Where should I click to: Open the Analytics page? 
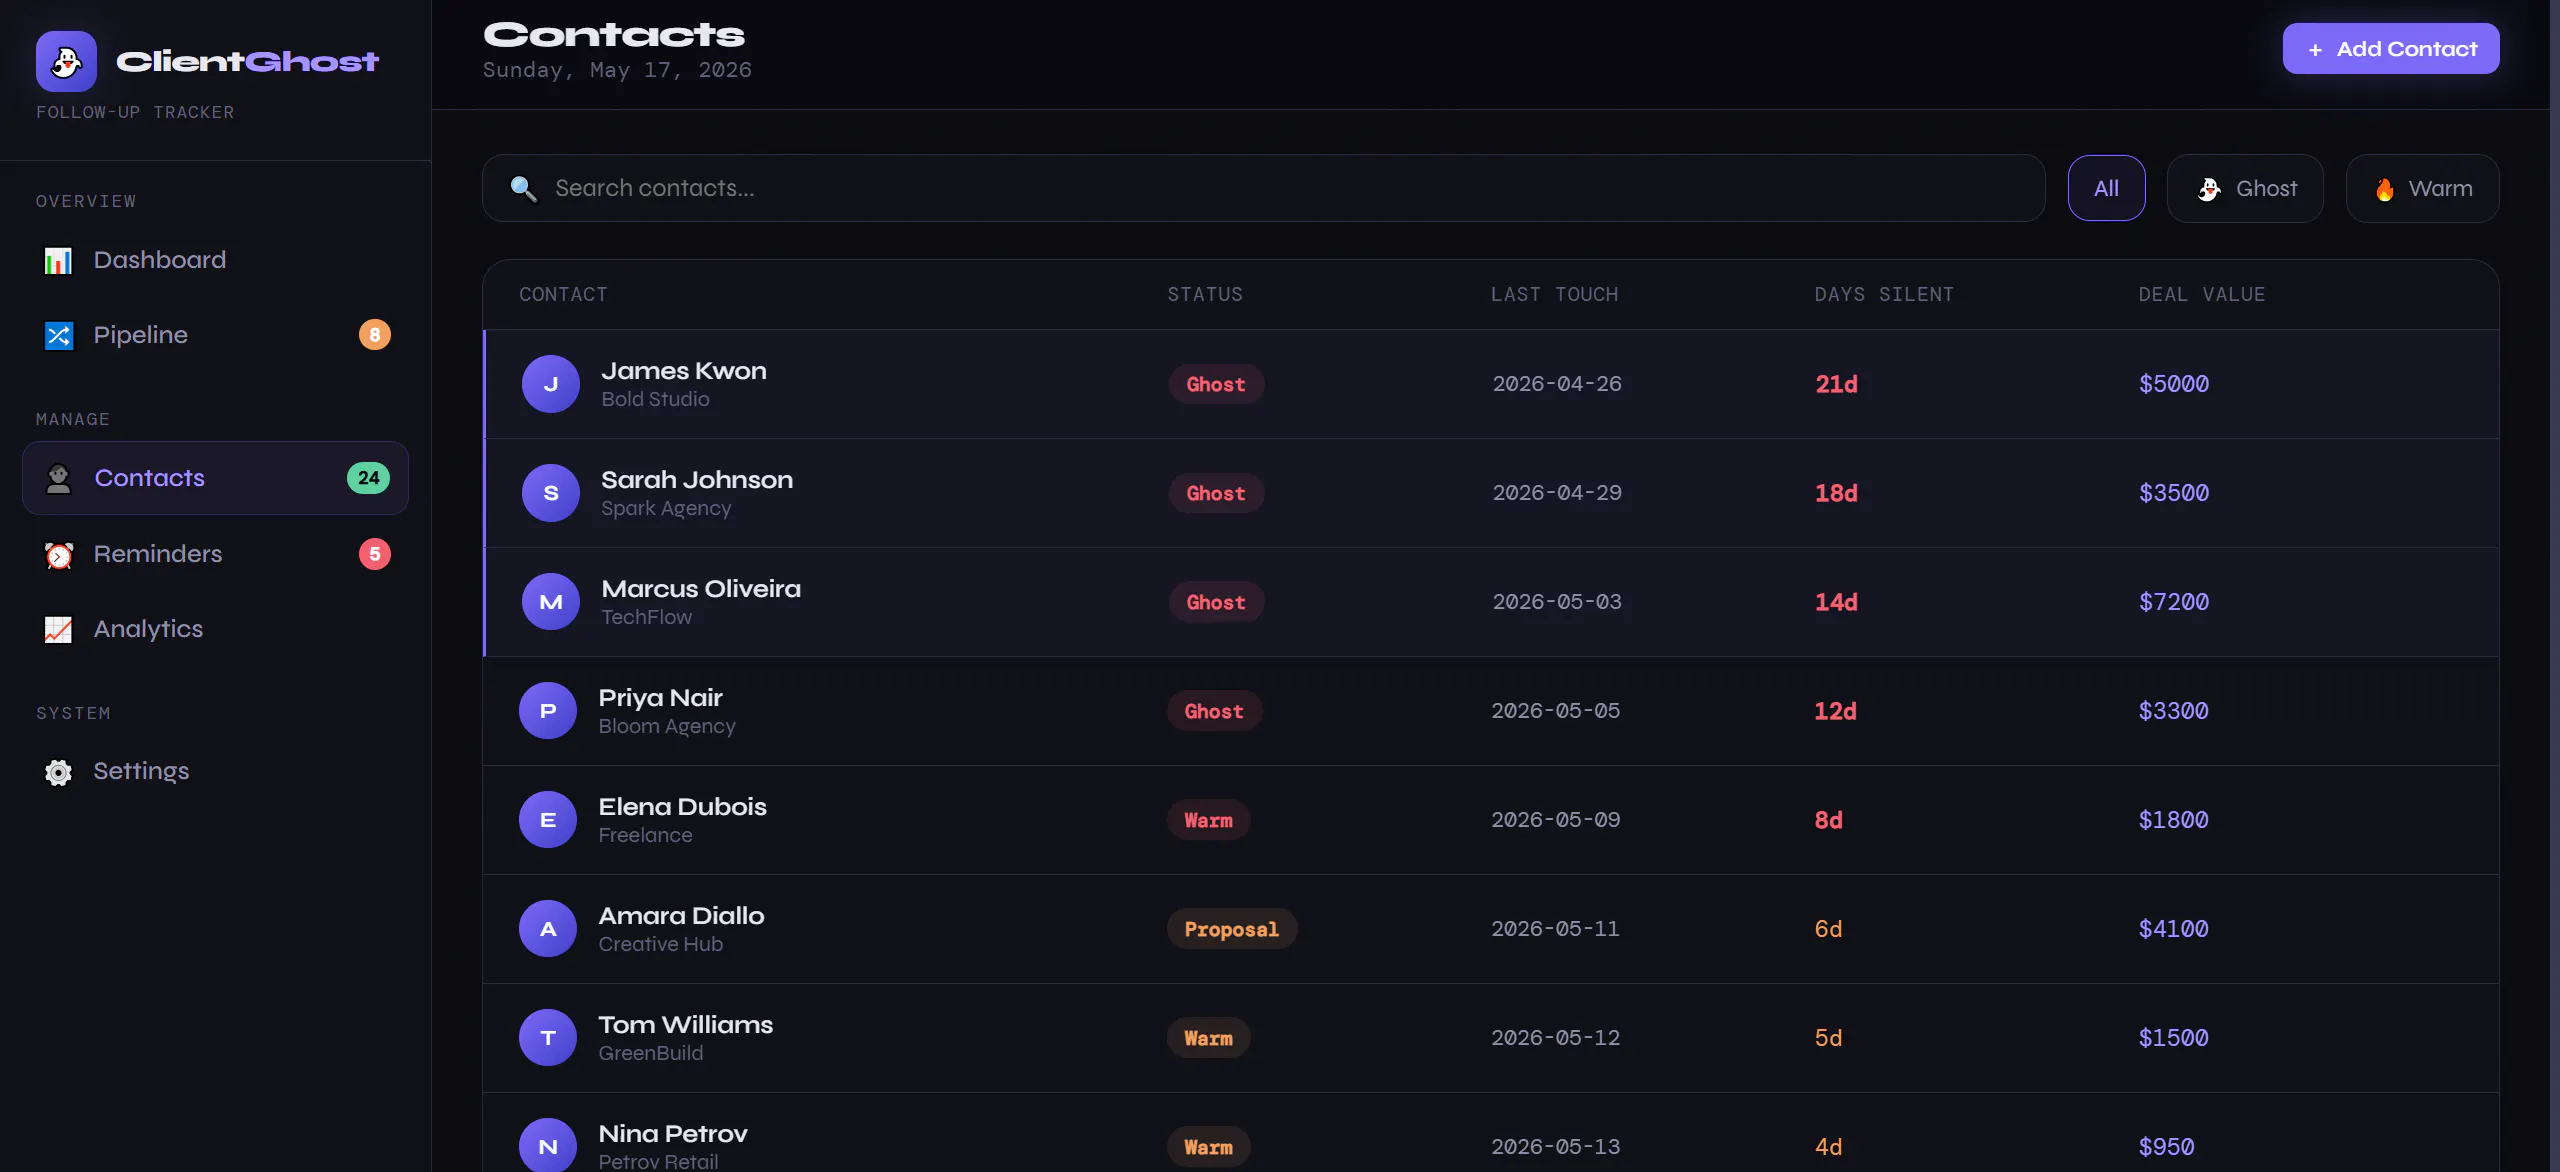tap(215, 629)
